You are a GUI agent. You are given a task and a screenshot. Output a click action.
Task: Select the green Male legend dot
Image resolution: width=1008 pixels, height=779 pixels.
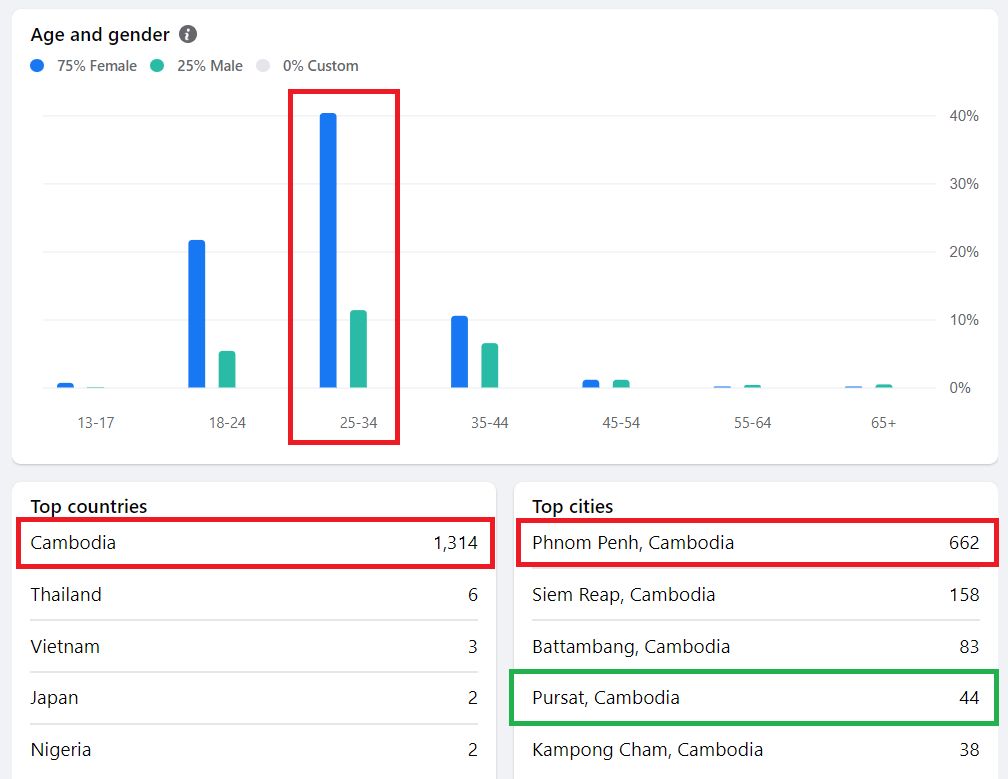click(157, 66)
